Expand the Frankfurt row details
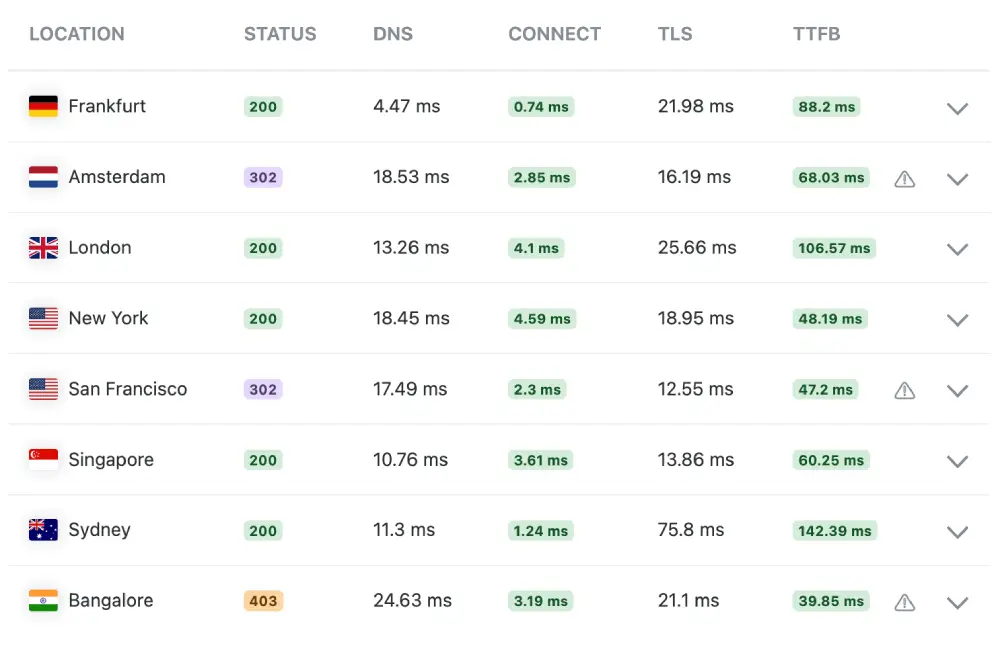This screenshot has width=1000, height=649. point(957,109)
